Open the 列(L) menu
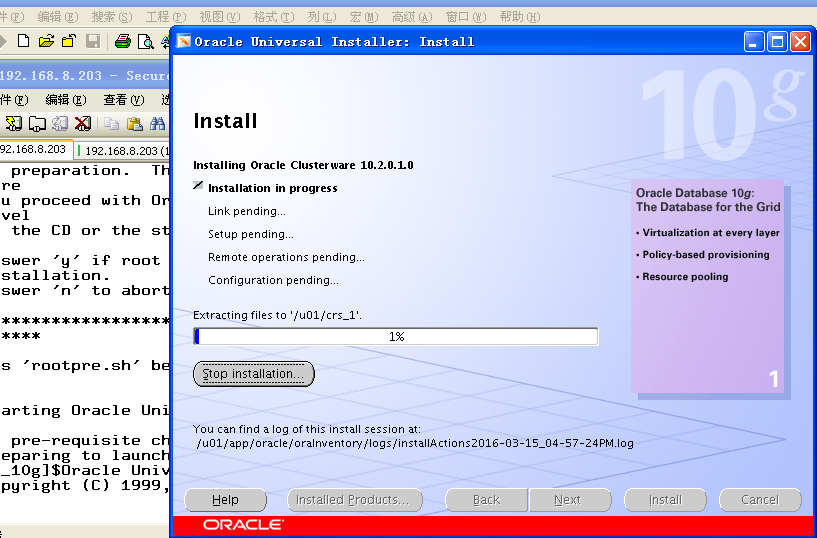 click(321, 17)
